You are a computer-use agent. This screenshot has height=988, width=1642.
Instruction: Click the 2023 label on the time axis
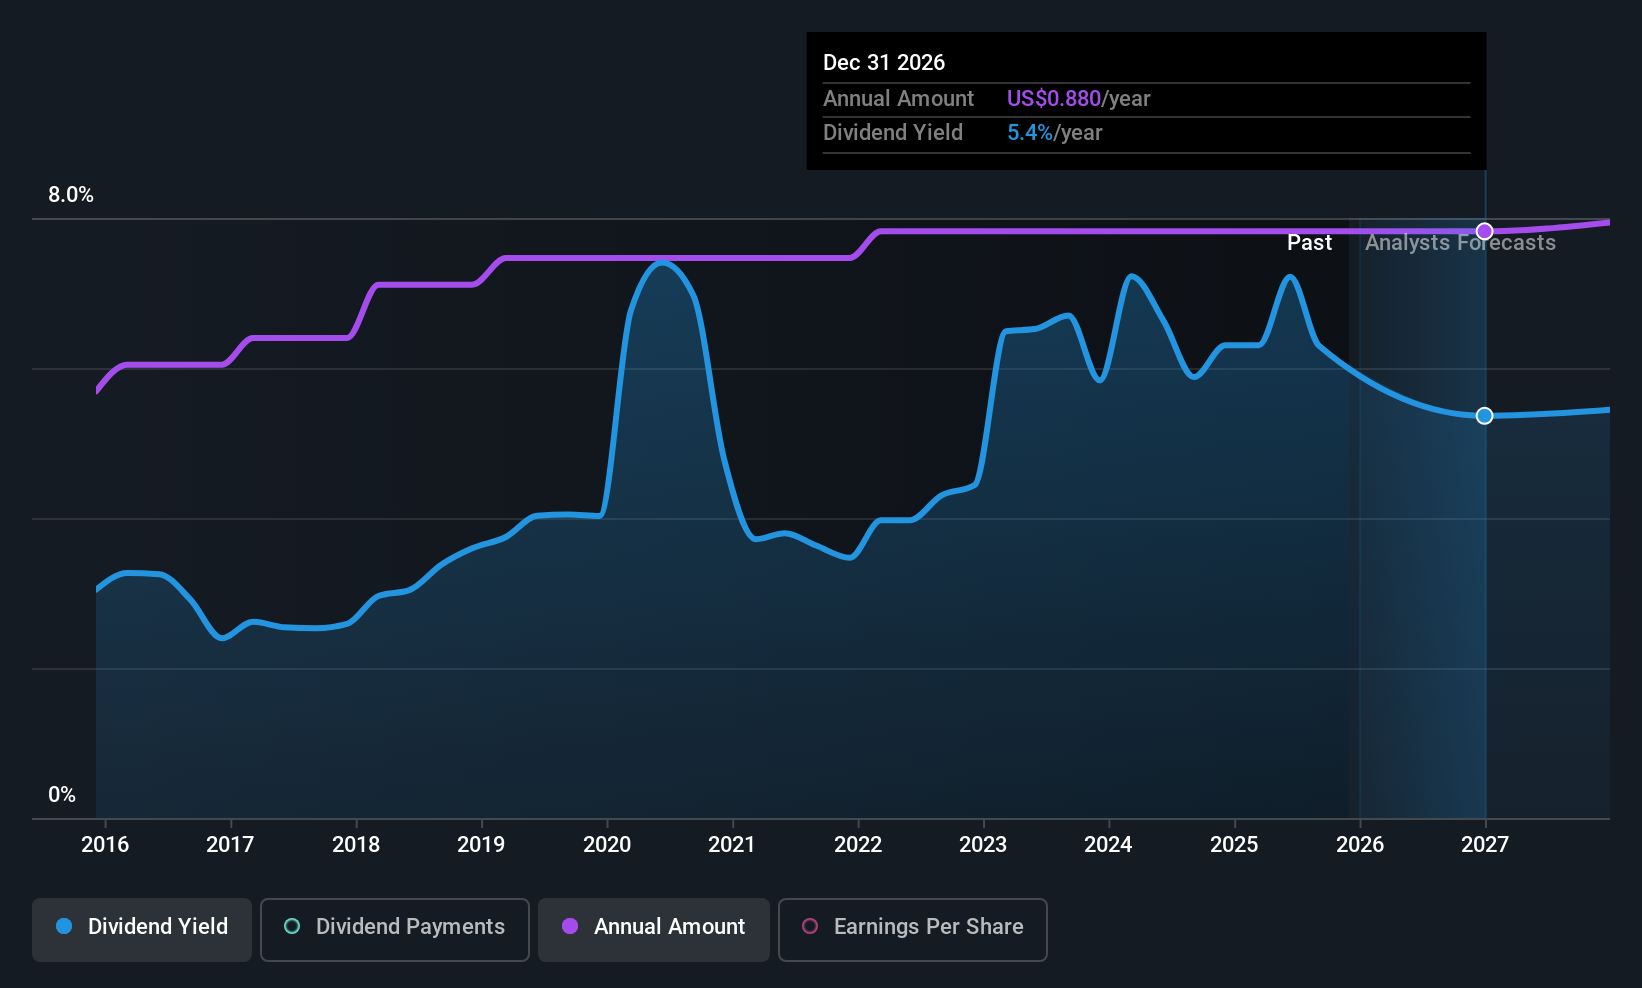[x=983, y=844]
